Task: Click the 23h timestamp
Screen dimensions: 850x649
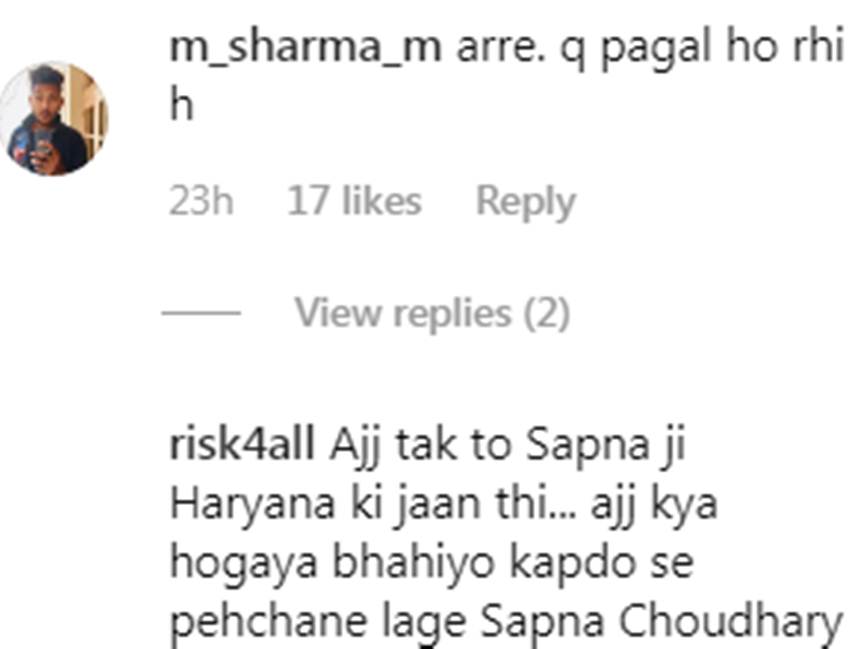Action: pos(201,201)
